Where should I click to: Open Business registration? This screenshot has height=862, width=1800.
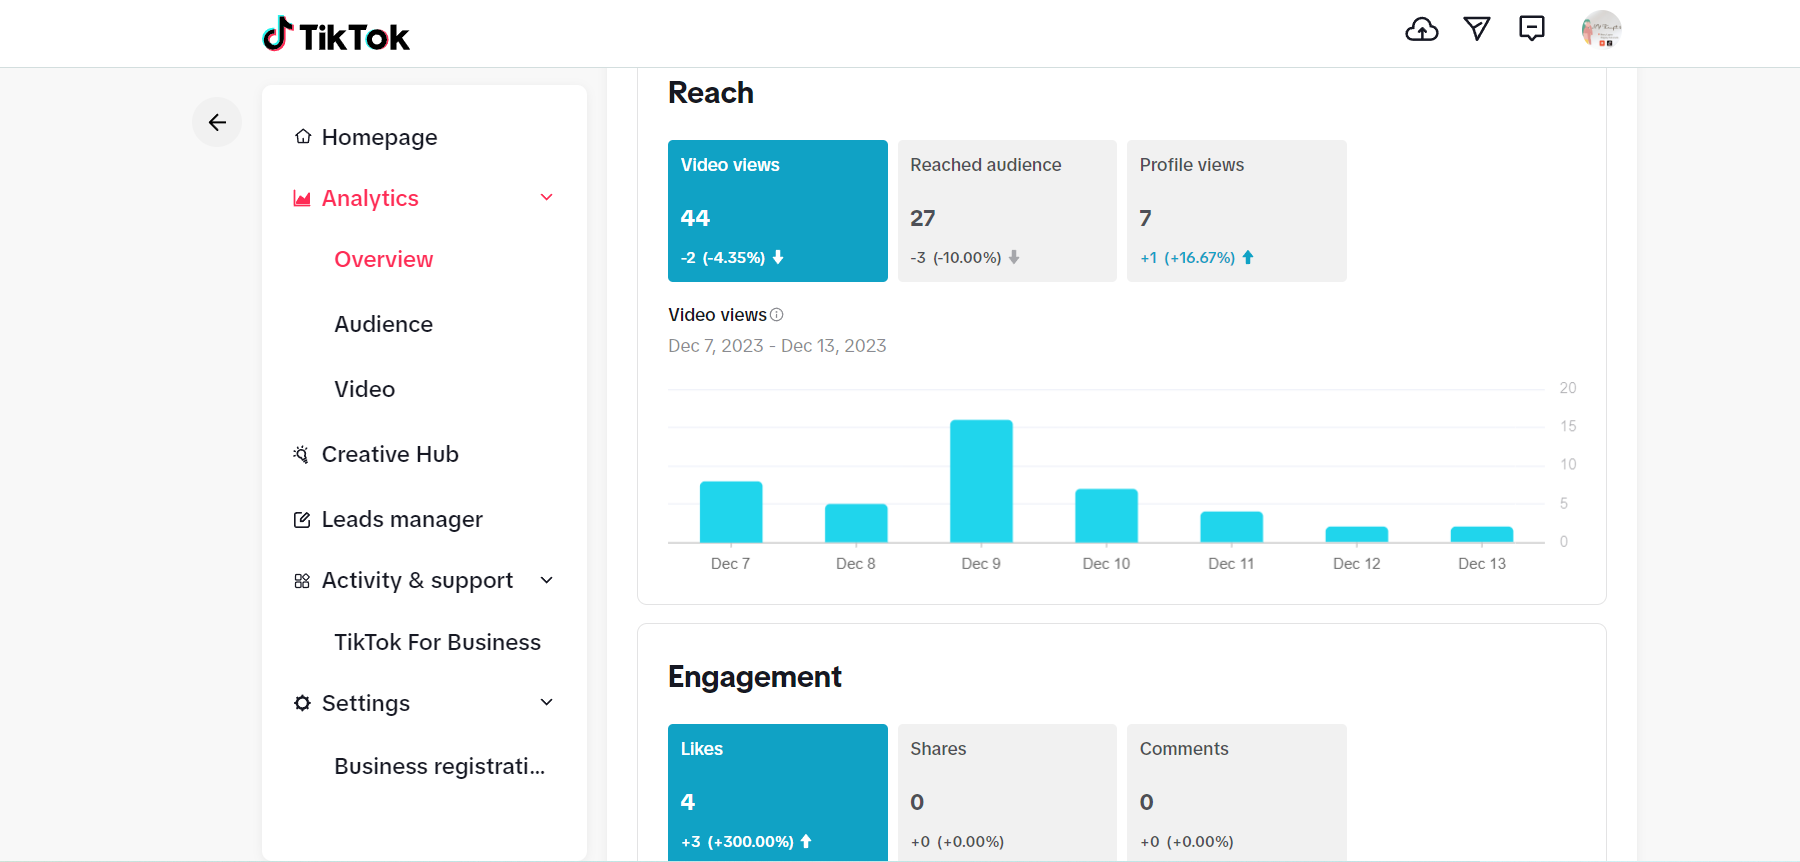click(x=440, y=766)
